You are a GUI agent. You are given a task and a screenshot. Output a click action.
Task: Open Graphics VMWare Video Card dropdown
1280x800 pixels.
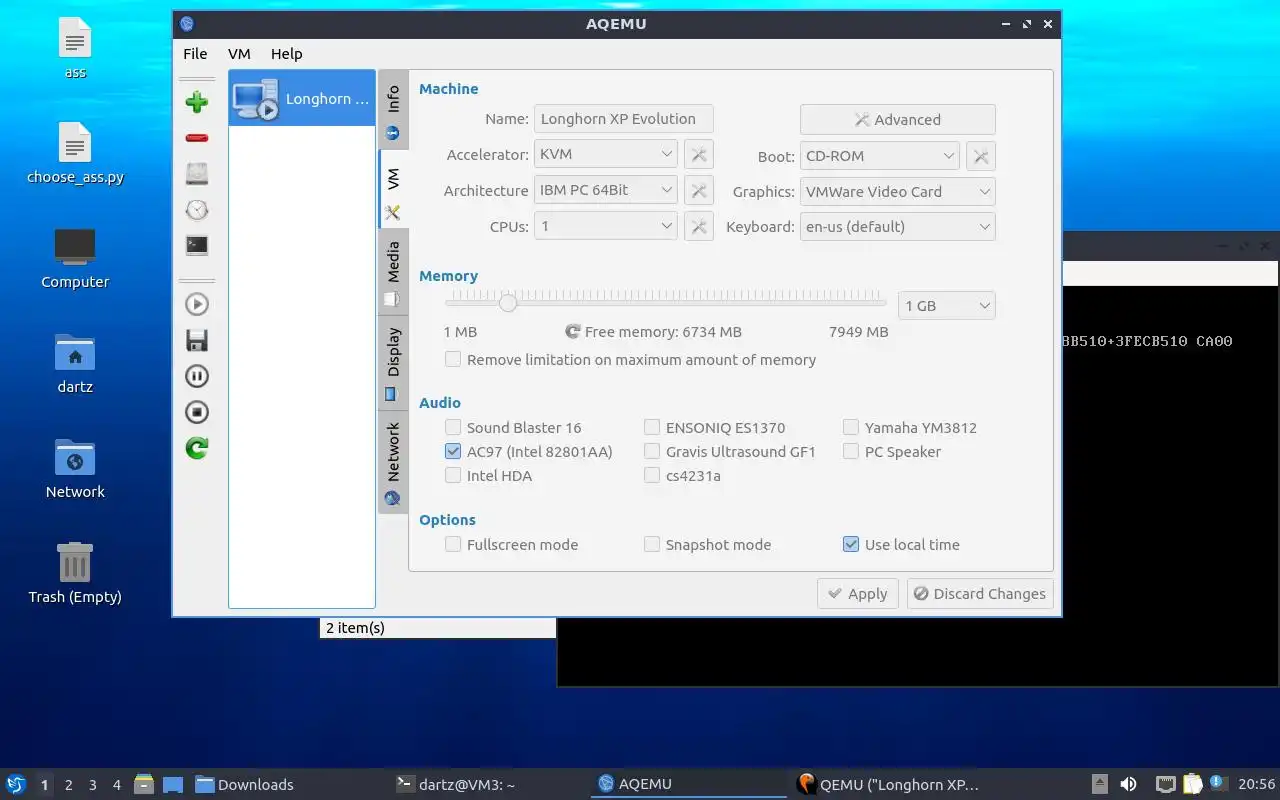[898, 191]
